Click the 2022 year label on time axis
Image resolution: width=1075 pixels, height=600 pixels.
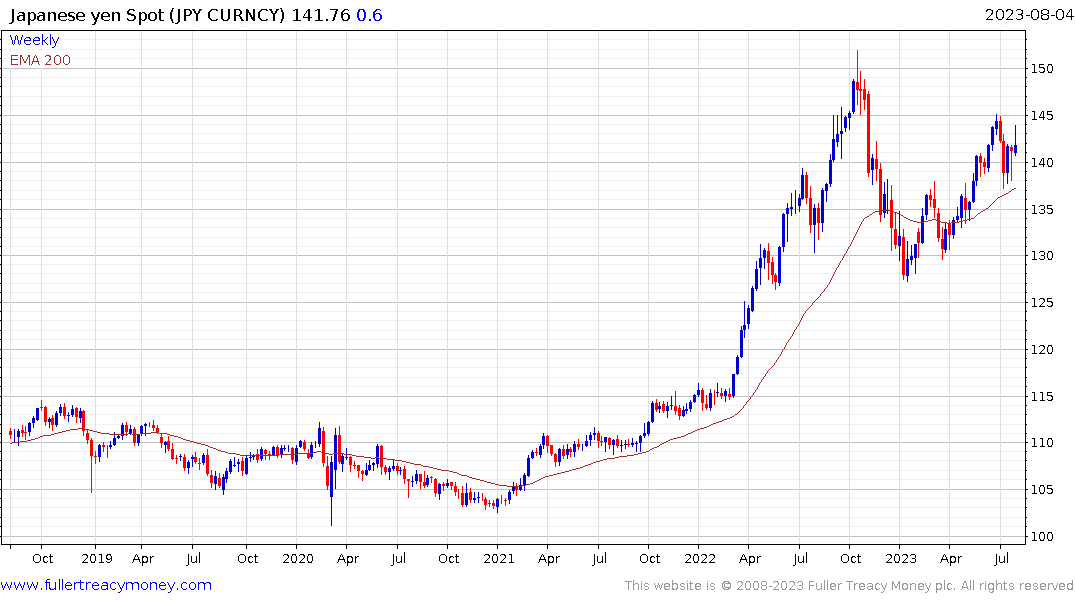pos(700,559)
